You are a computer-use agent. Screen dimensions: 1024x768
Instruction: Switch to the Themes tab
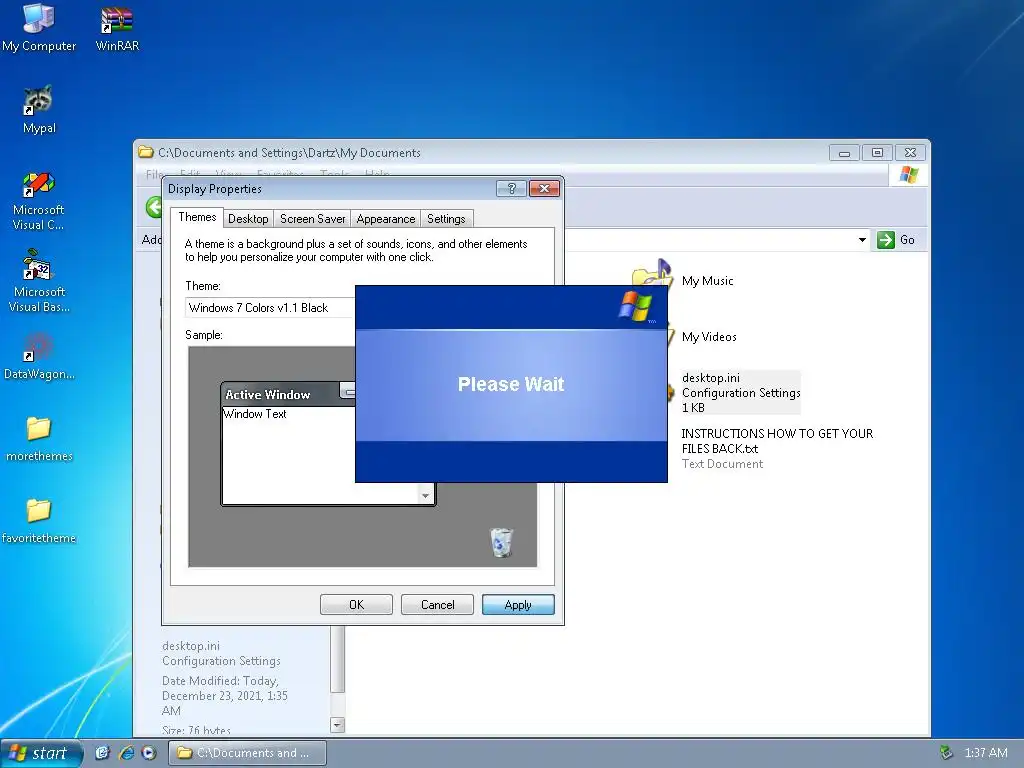tap(197, 217)
